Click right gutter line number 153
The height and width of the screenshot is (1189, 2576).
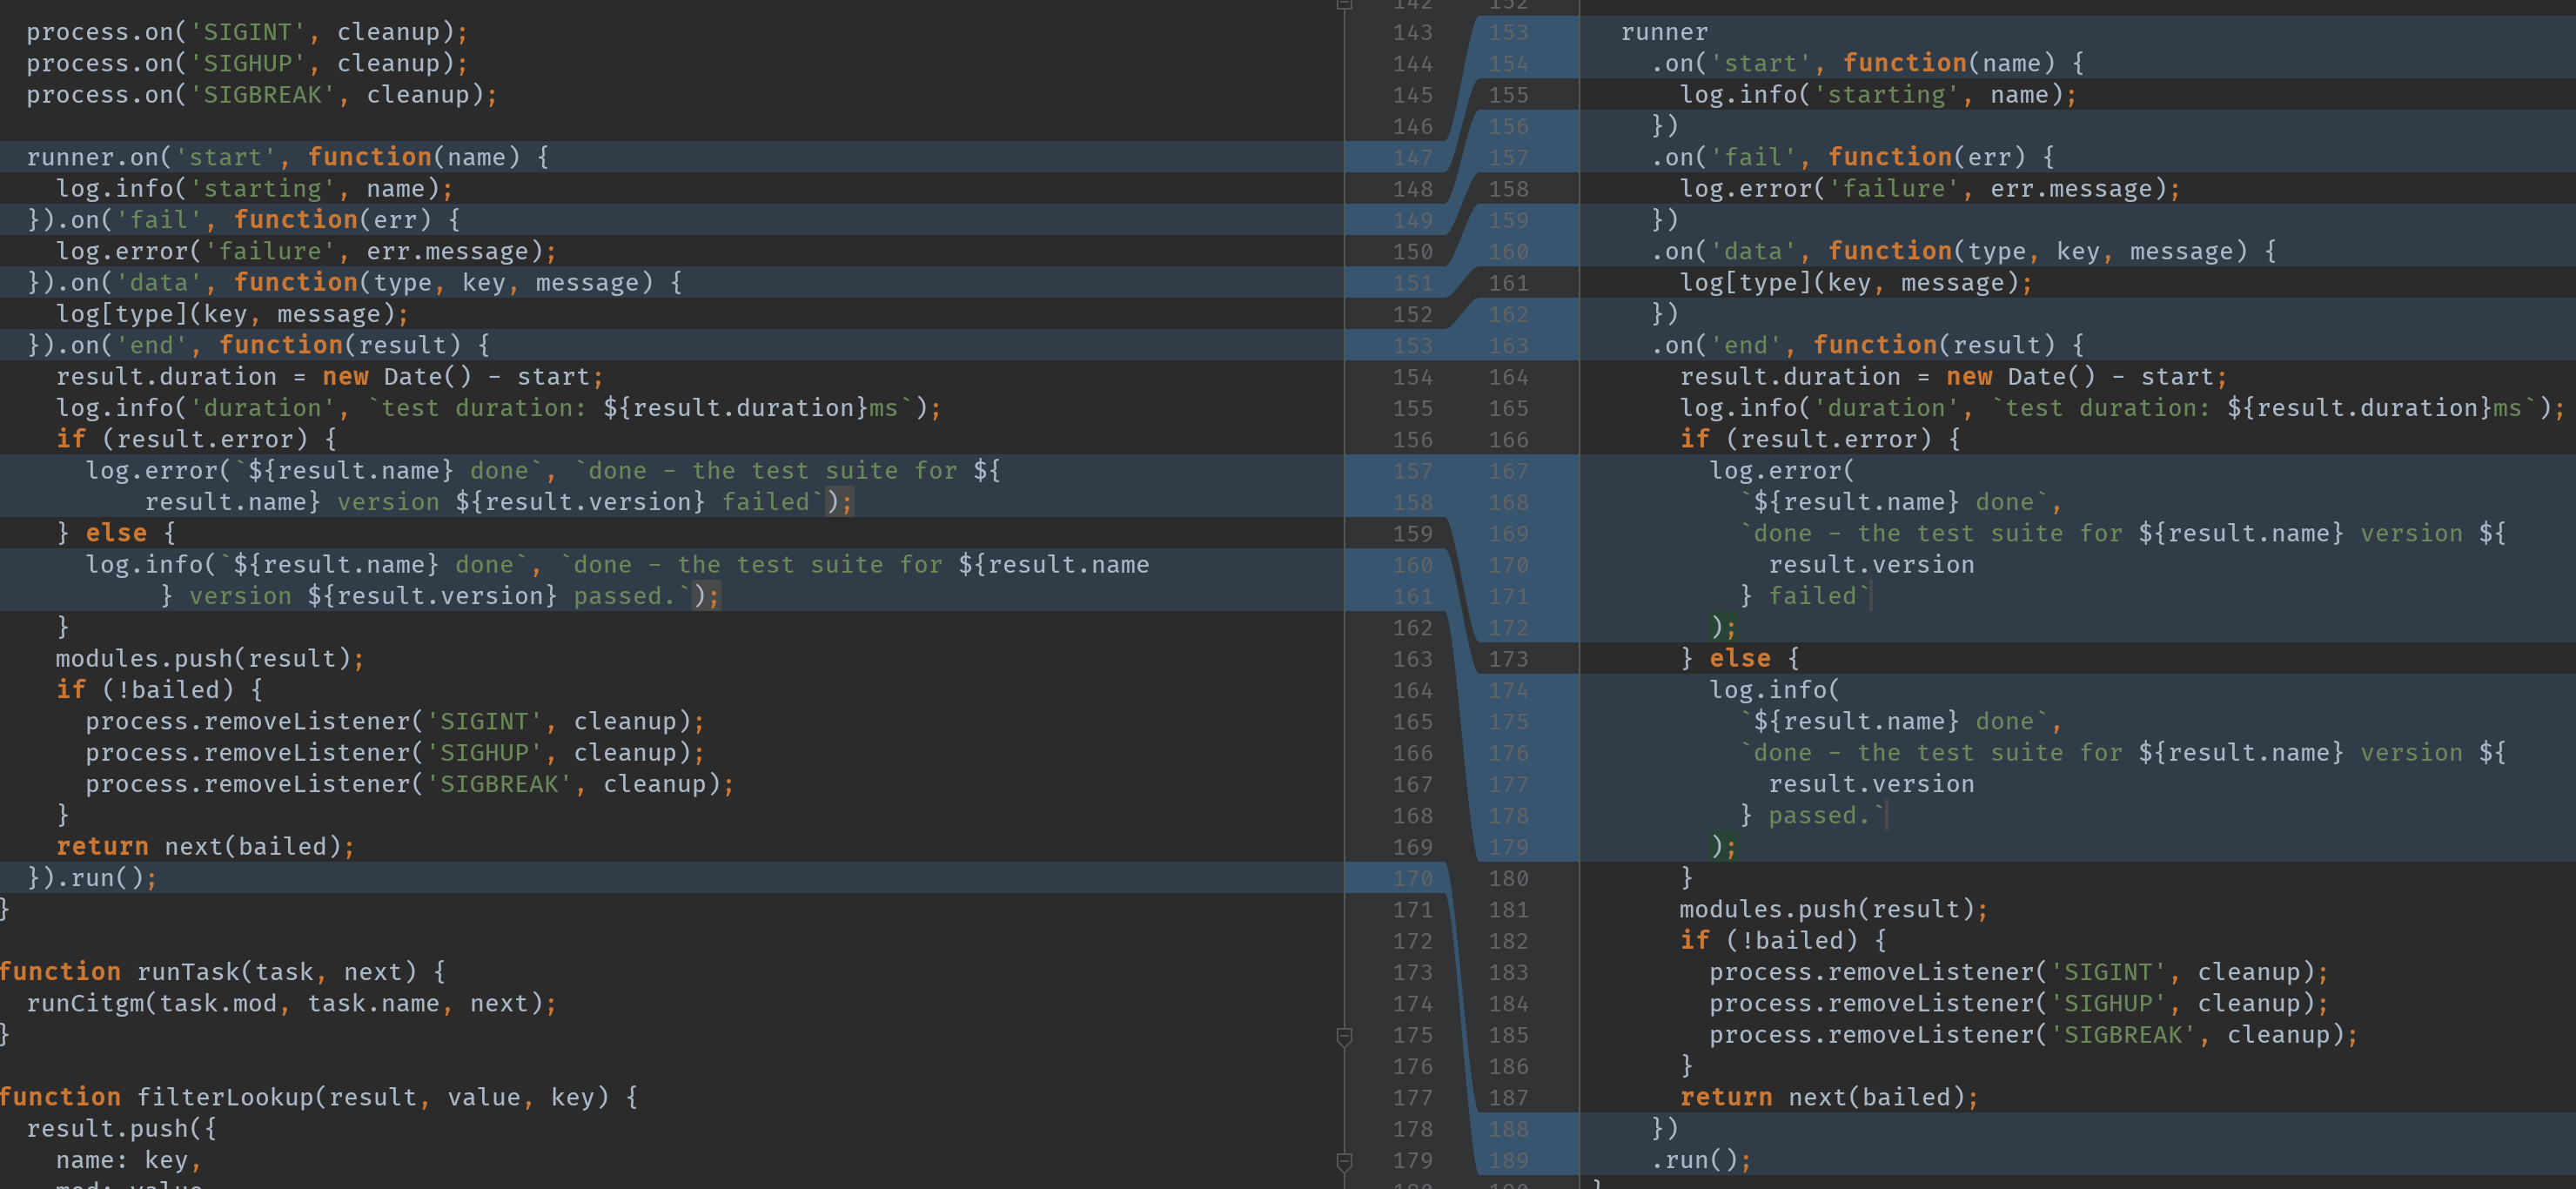click(x=1507, y=33)
